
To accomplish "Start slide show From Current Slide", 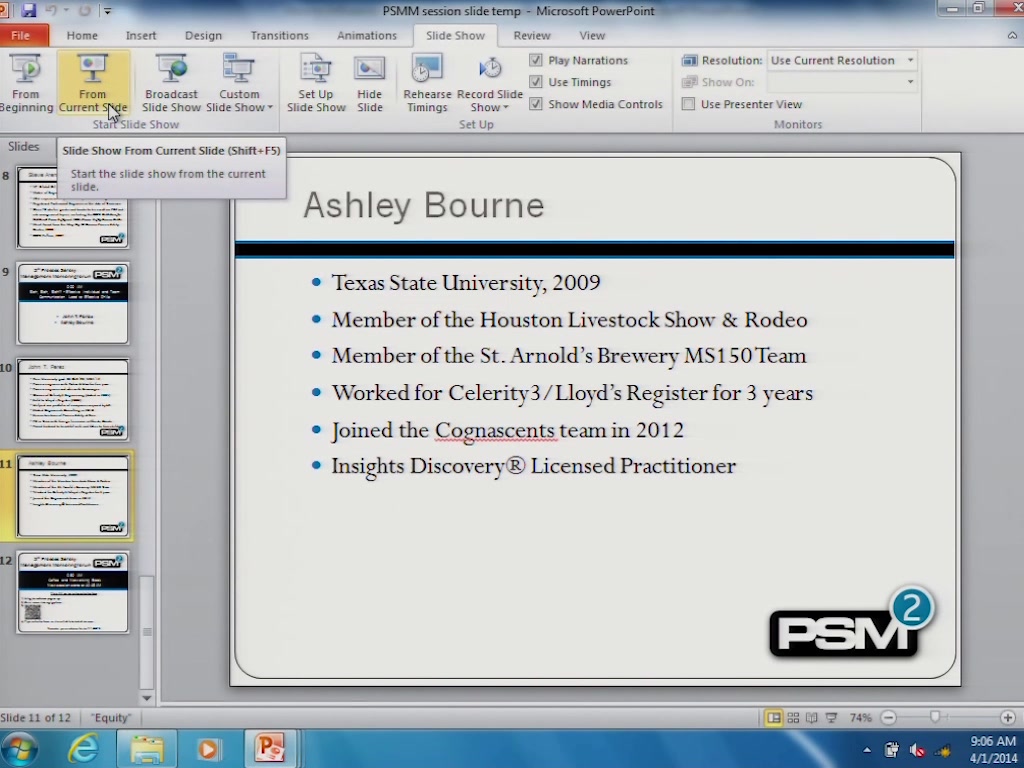I will (93, 84).
